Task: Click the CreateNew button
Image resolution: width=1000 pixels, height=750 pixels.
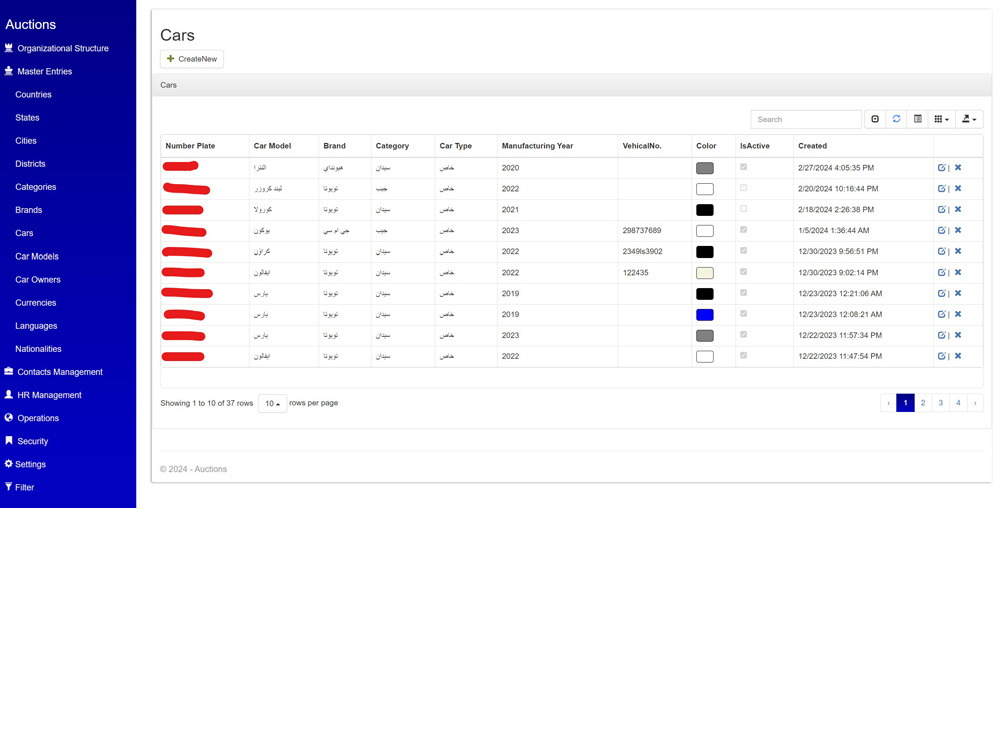Action: (192, 59)
